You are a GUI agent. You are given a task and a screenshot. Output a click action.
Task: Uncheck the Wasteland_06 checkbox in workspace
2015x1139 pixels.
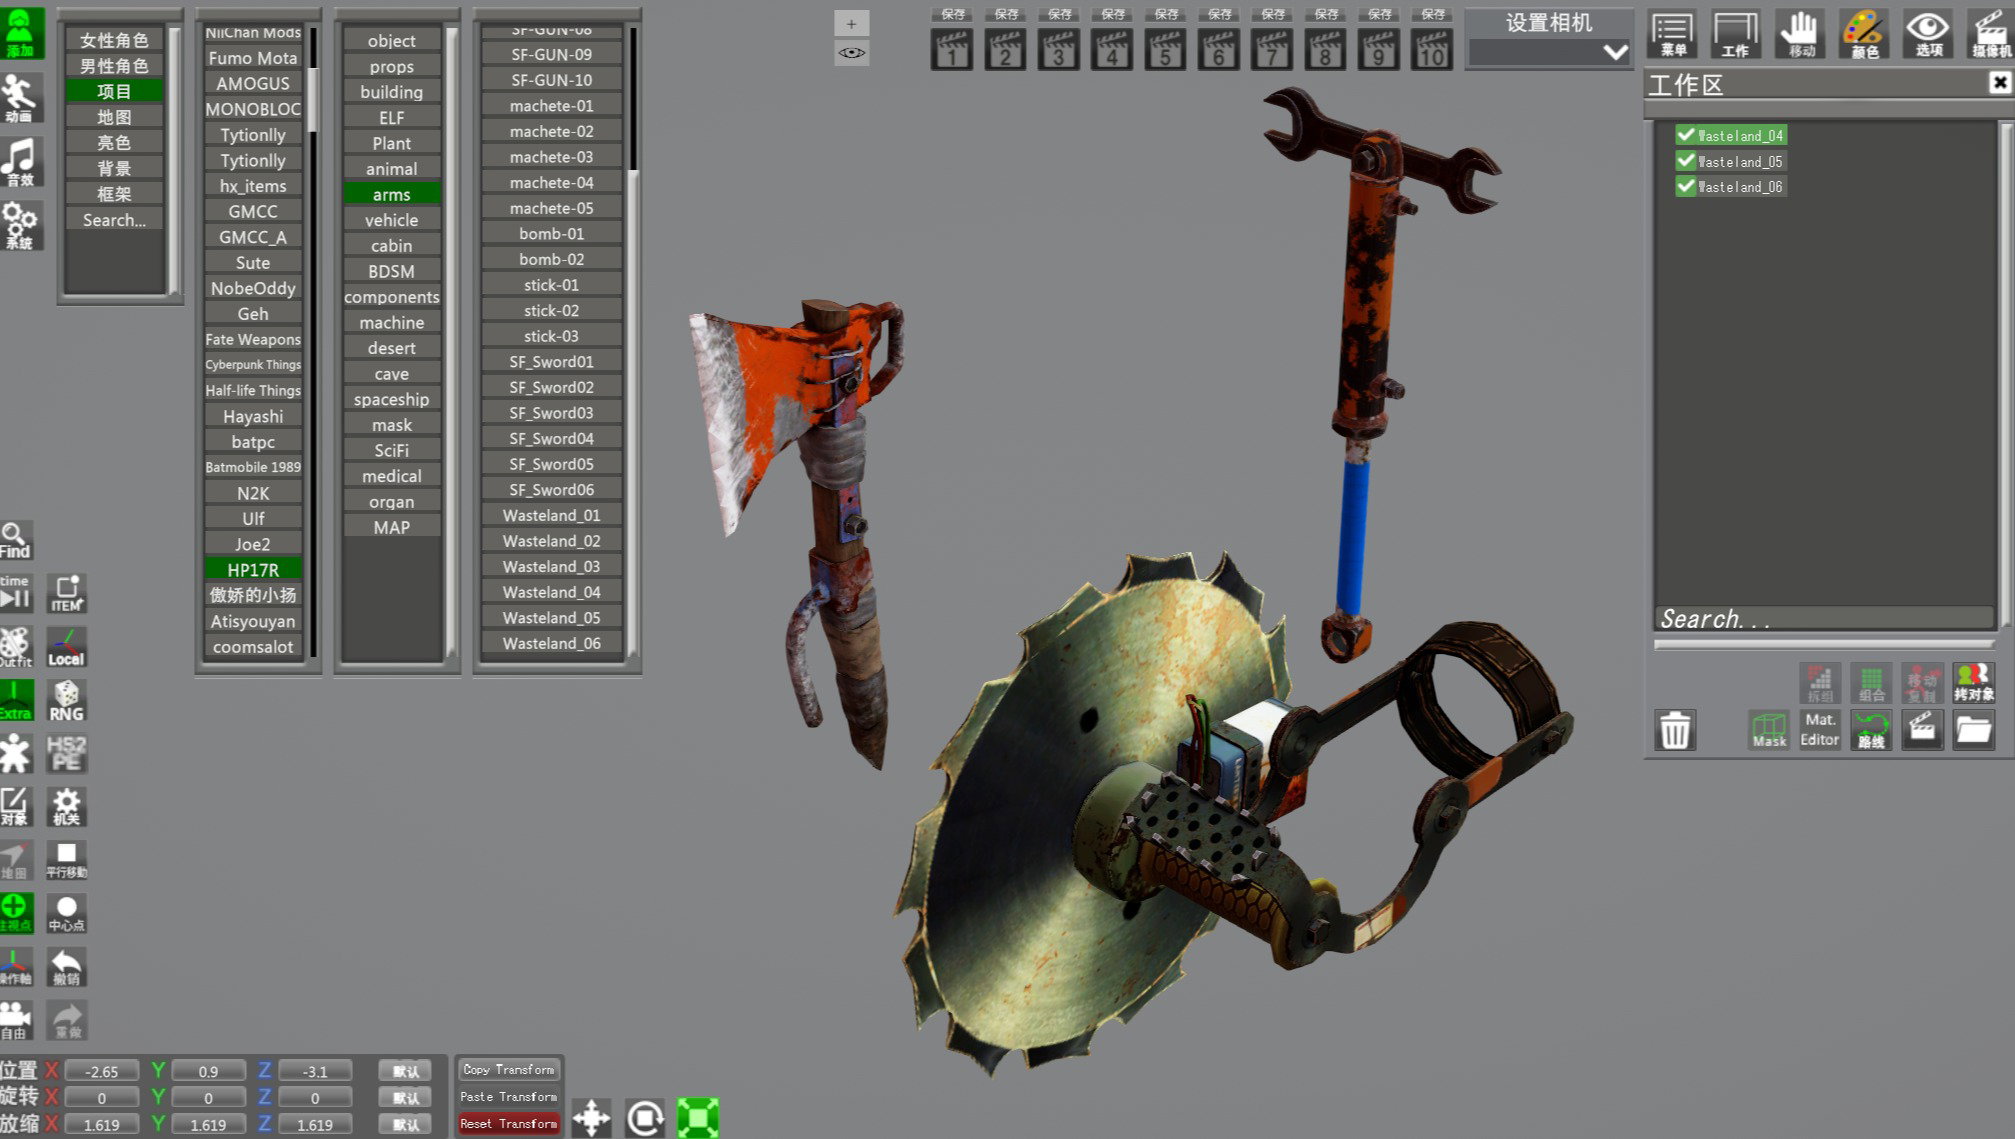1686,186
